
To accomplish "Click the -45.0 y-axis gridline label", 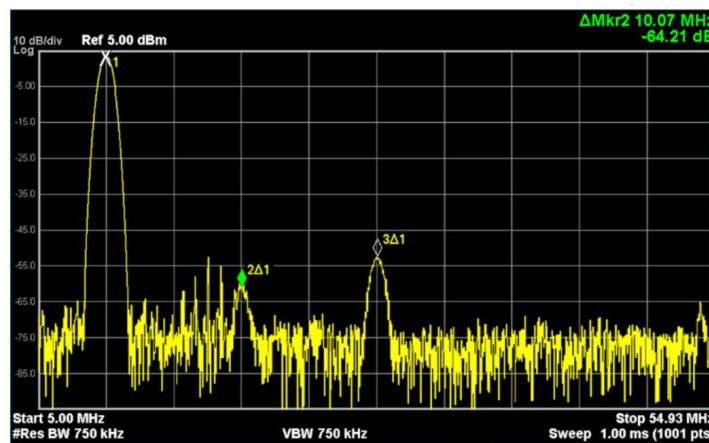I will 25,230.
